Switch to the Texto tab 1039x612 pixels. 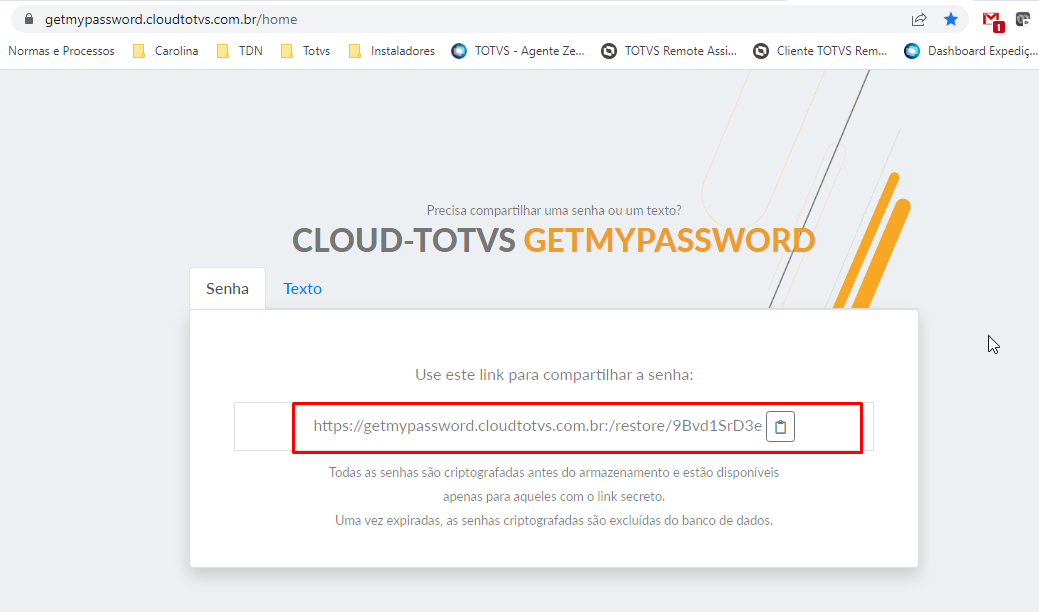click(x=302, y=289)
